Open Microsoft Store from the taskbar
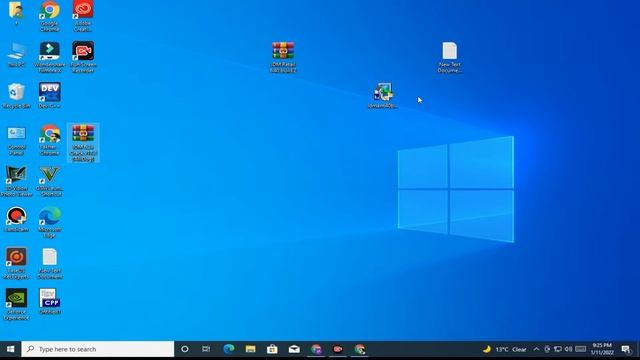 coord(272,349)
